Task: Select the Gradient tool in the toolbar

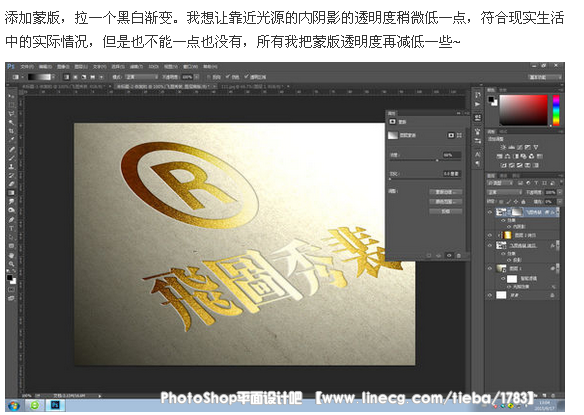Action: [x=11, y=193]
